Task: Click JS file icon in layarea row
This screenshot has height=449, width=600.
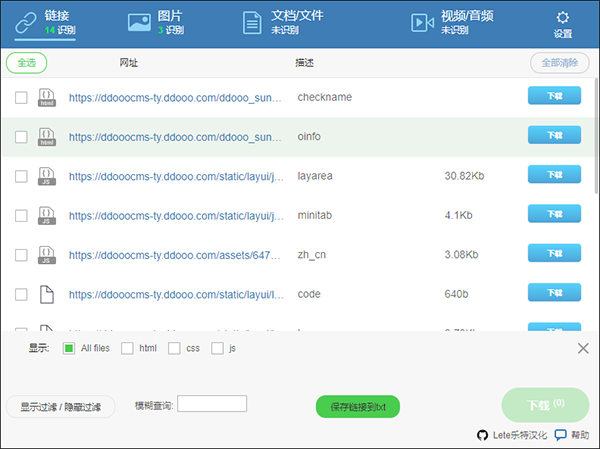Action: [x=47, y=176]
